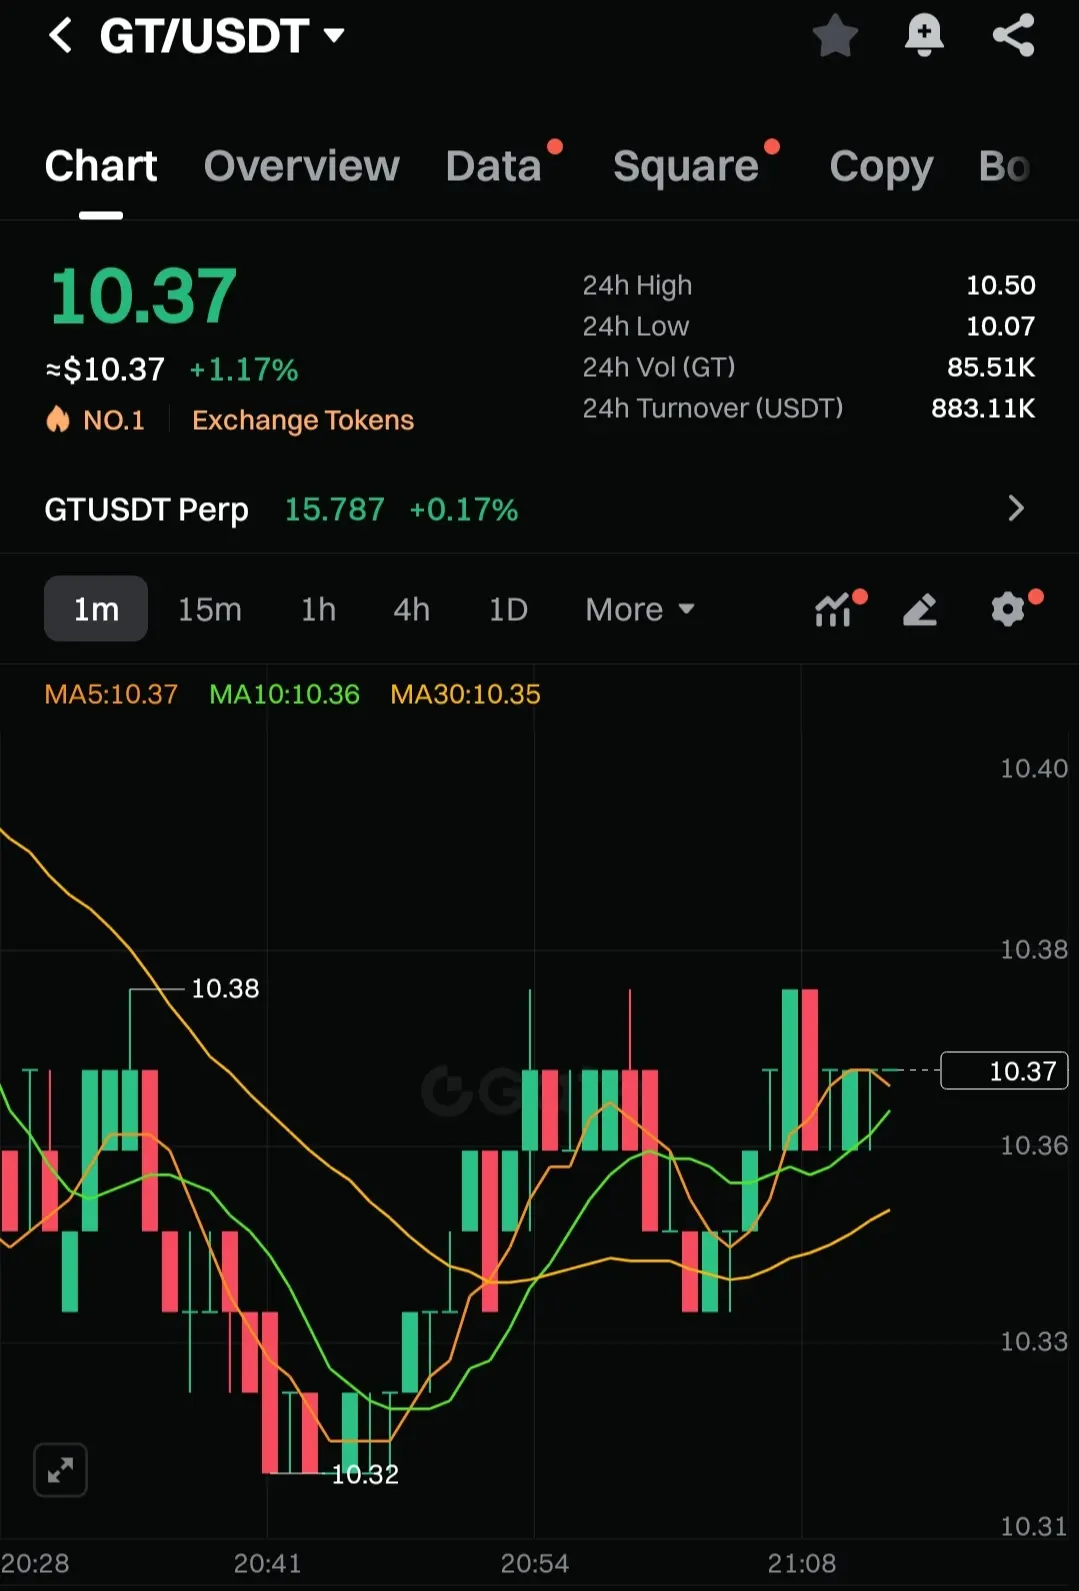
Task: Tap the back arrow icon
Action: pos(61,36)
